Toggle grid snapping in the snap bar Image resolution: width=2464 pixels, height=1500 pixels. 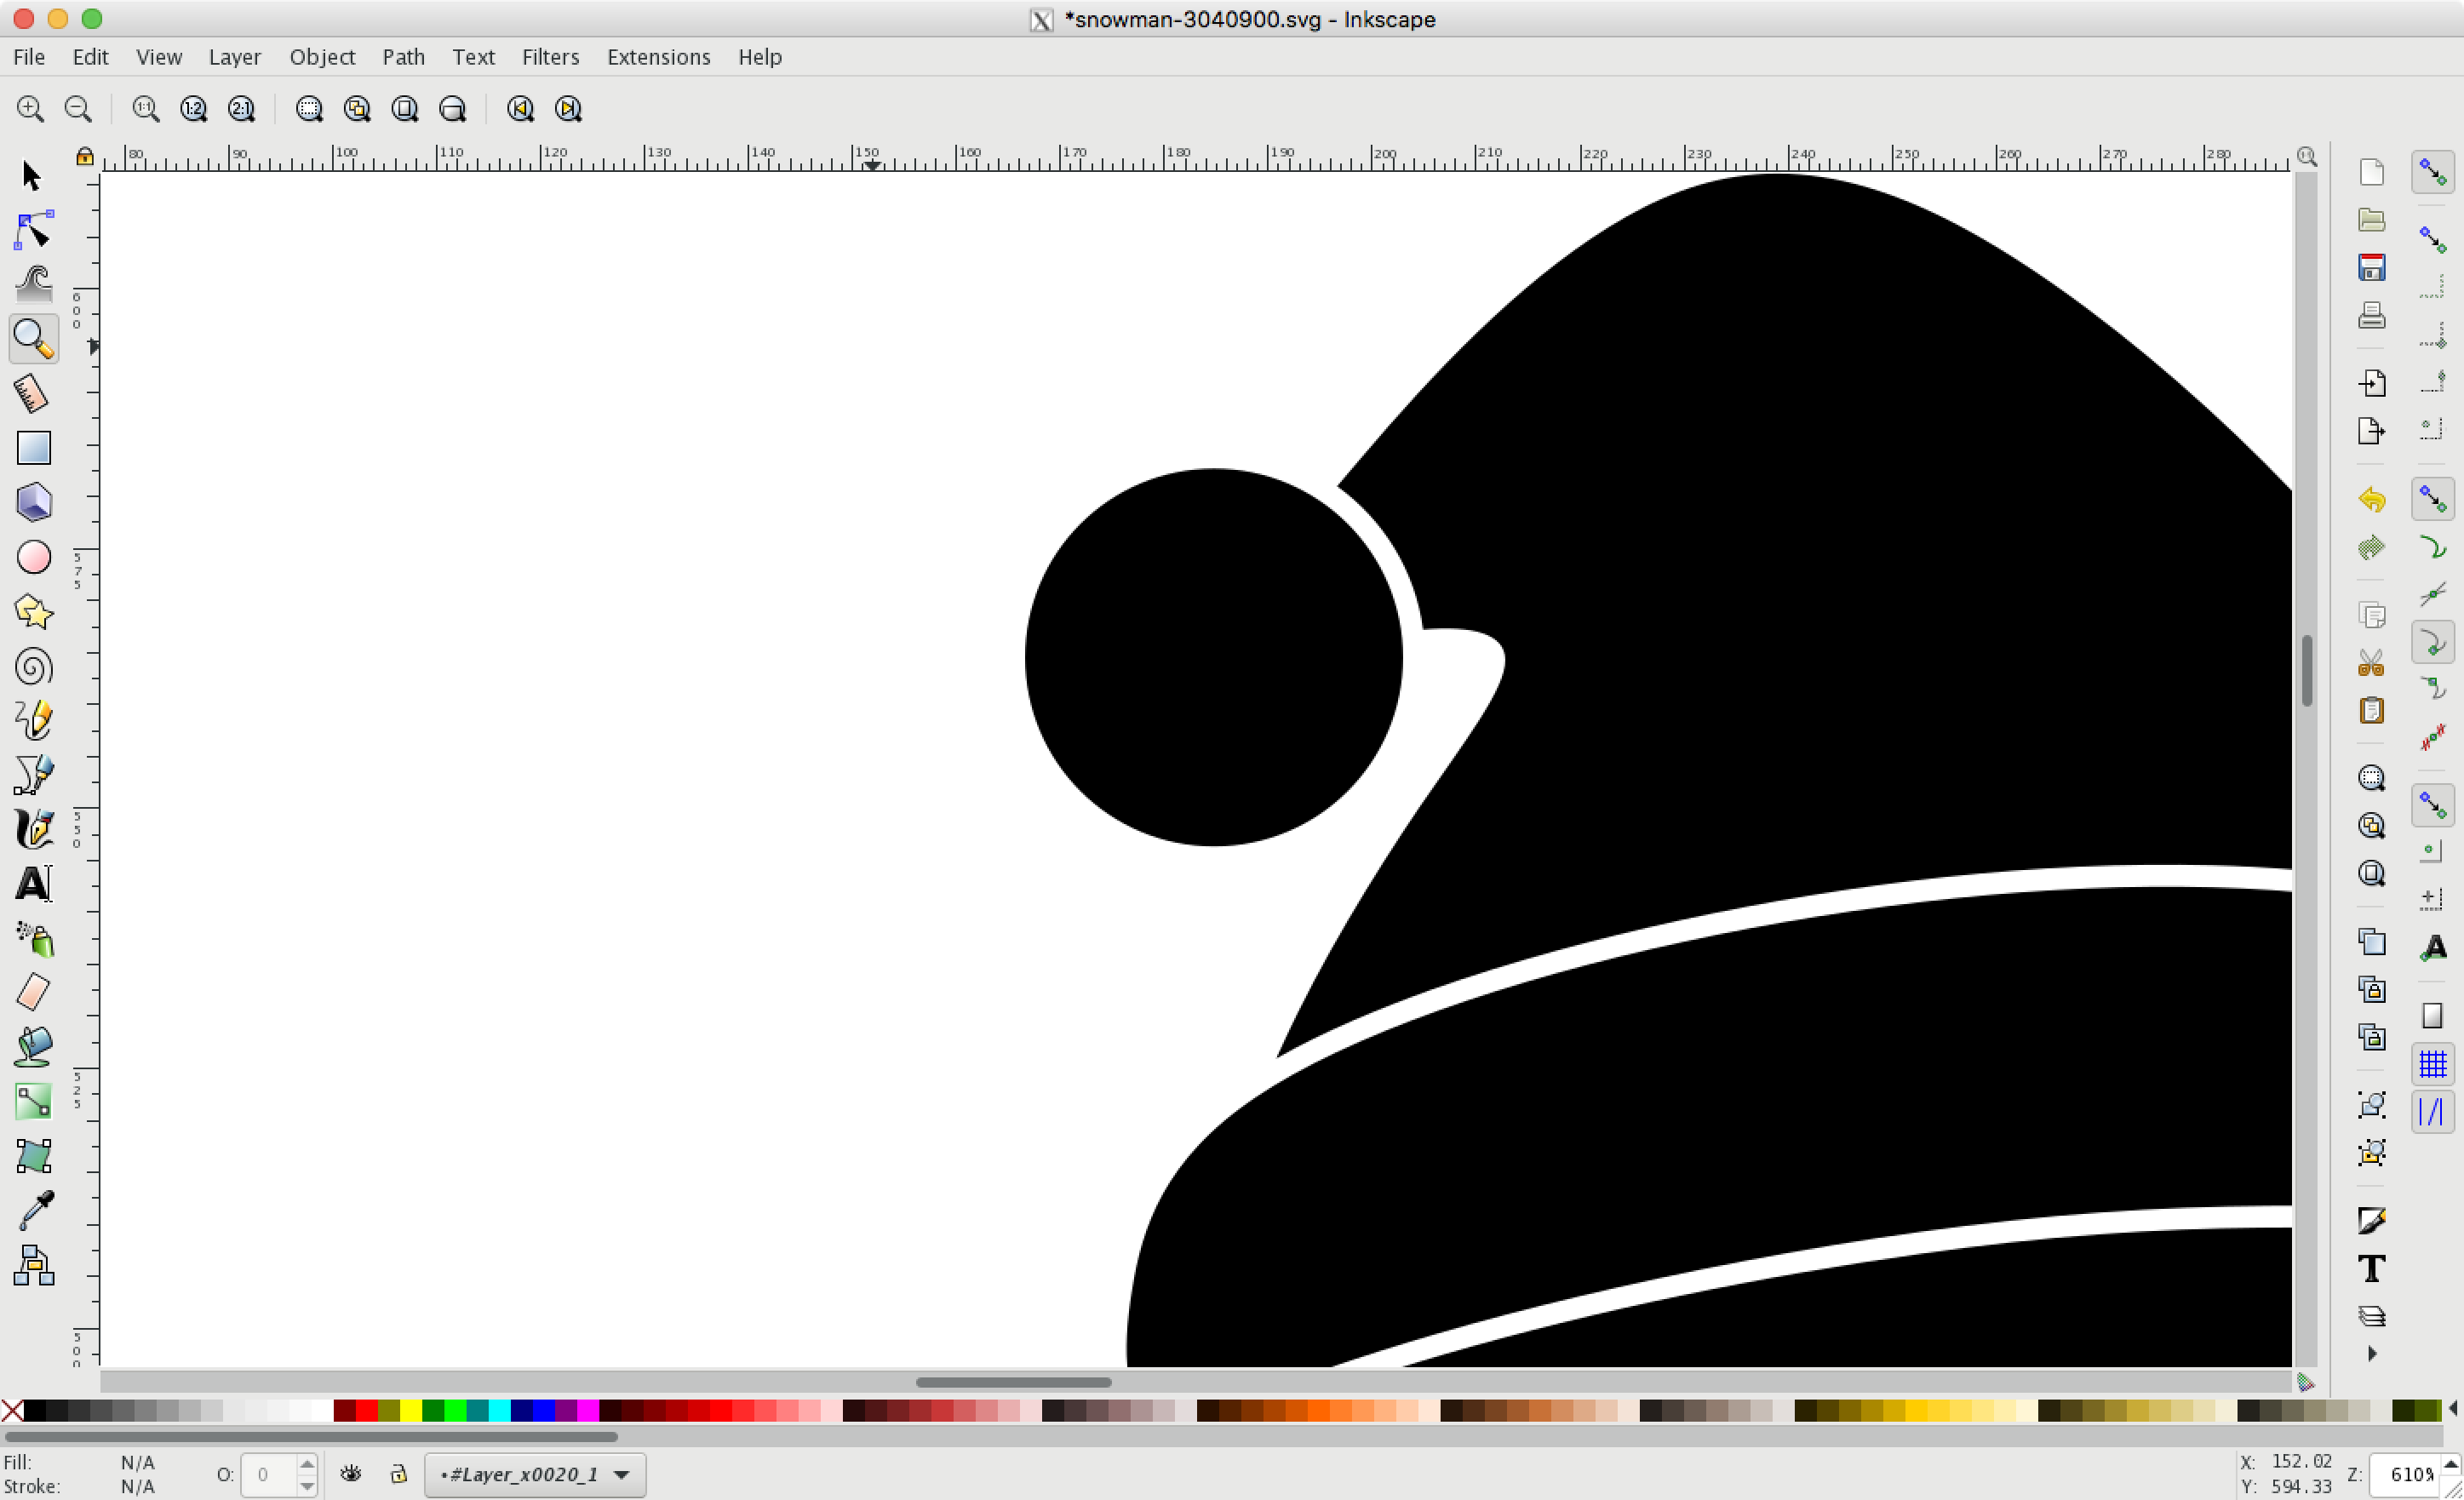tap(2432, 1064)
